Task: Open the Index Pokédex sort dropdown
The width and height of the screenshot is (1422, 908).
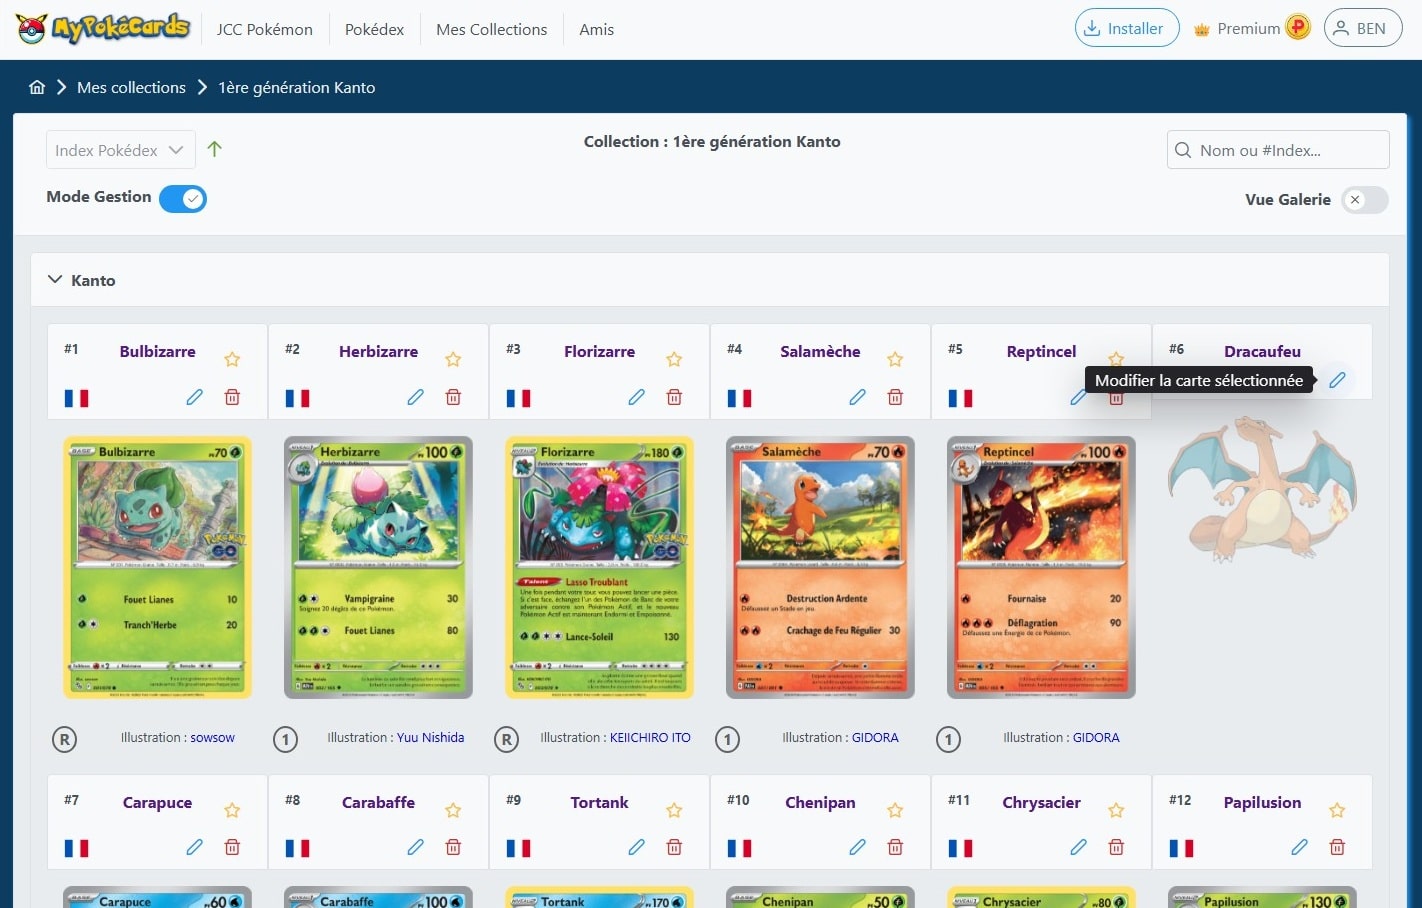Action: coord(119,149)
